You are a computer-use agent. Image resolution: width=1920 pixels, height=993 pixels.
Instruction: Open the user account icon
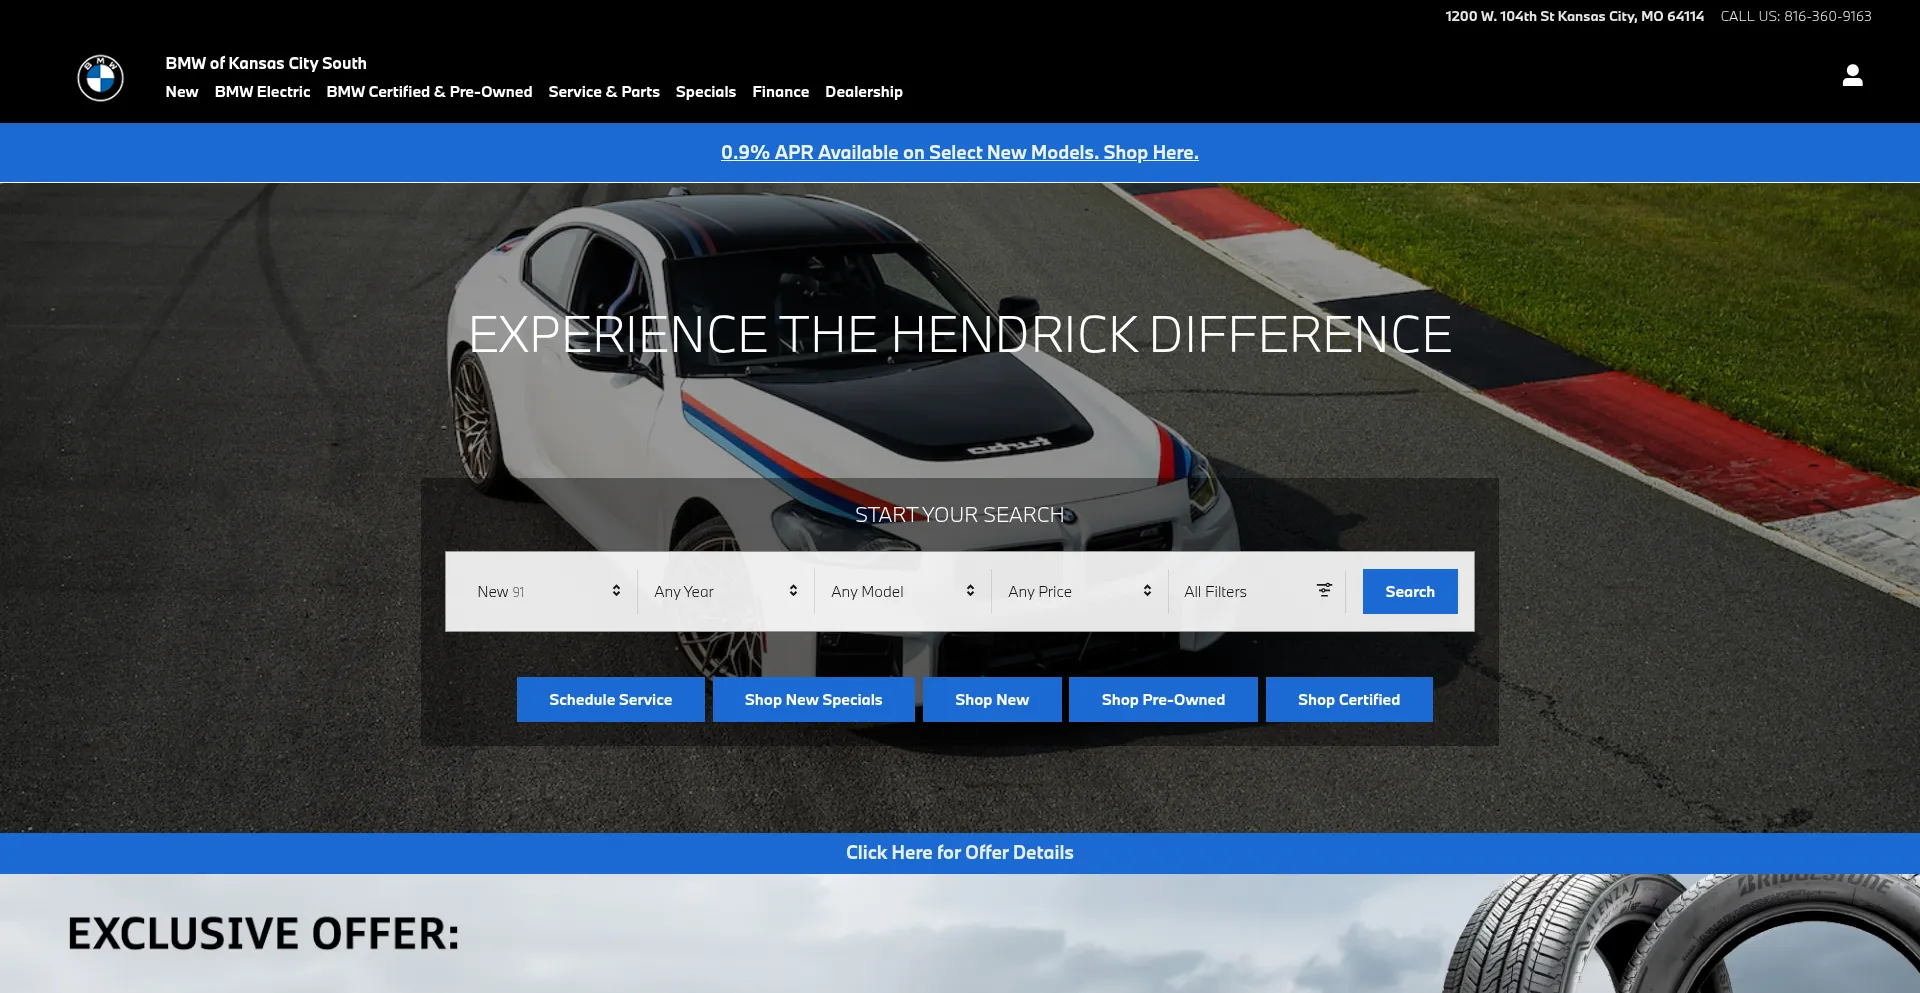[1852, 76]
